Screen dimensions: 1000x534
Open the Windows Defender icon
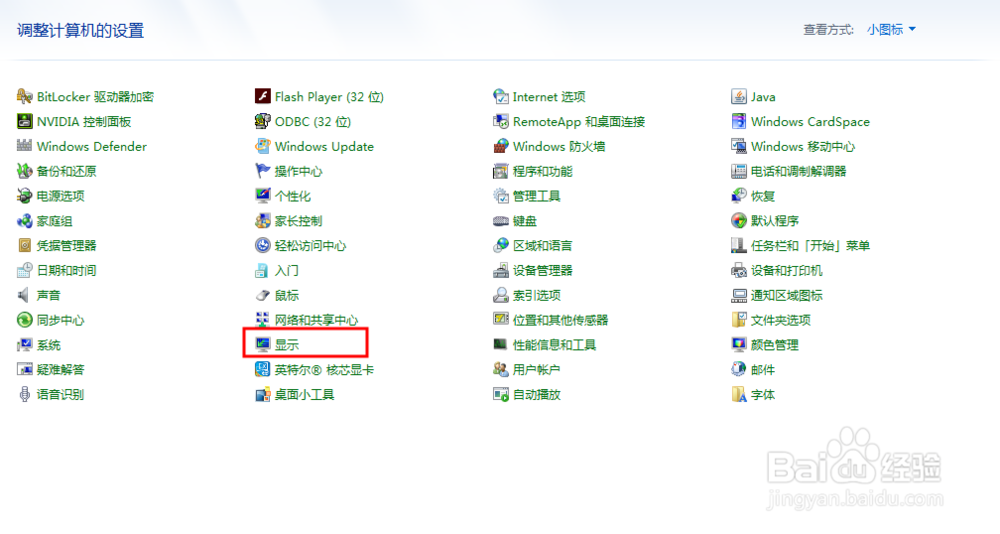coord(24,146)
